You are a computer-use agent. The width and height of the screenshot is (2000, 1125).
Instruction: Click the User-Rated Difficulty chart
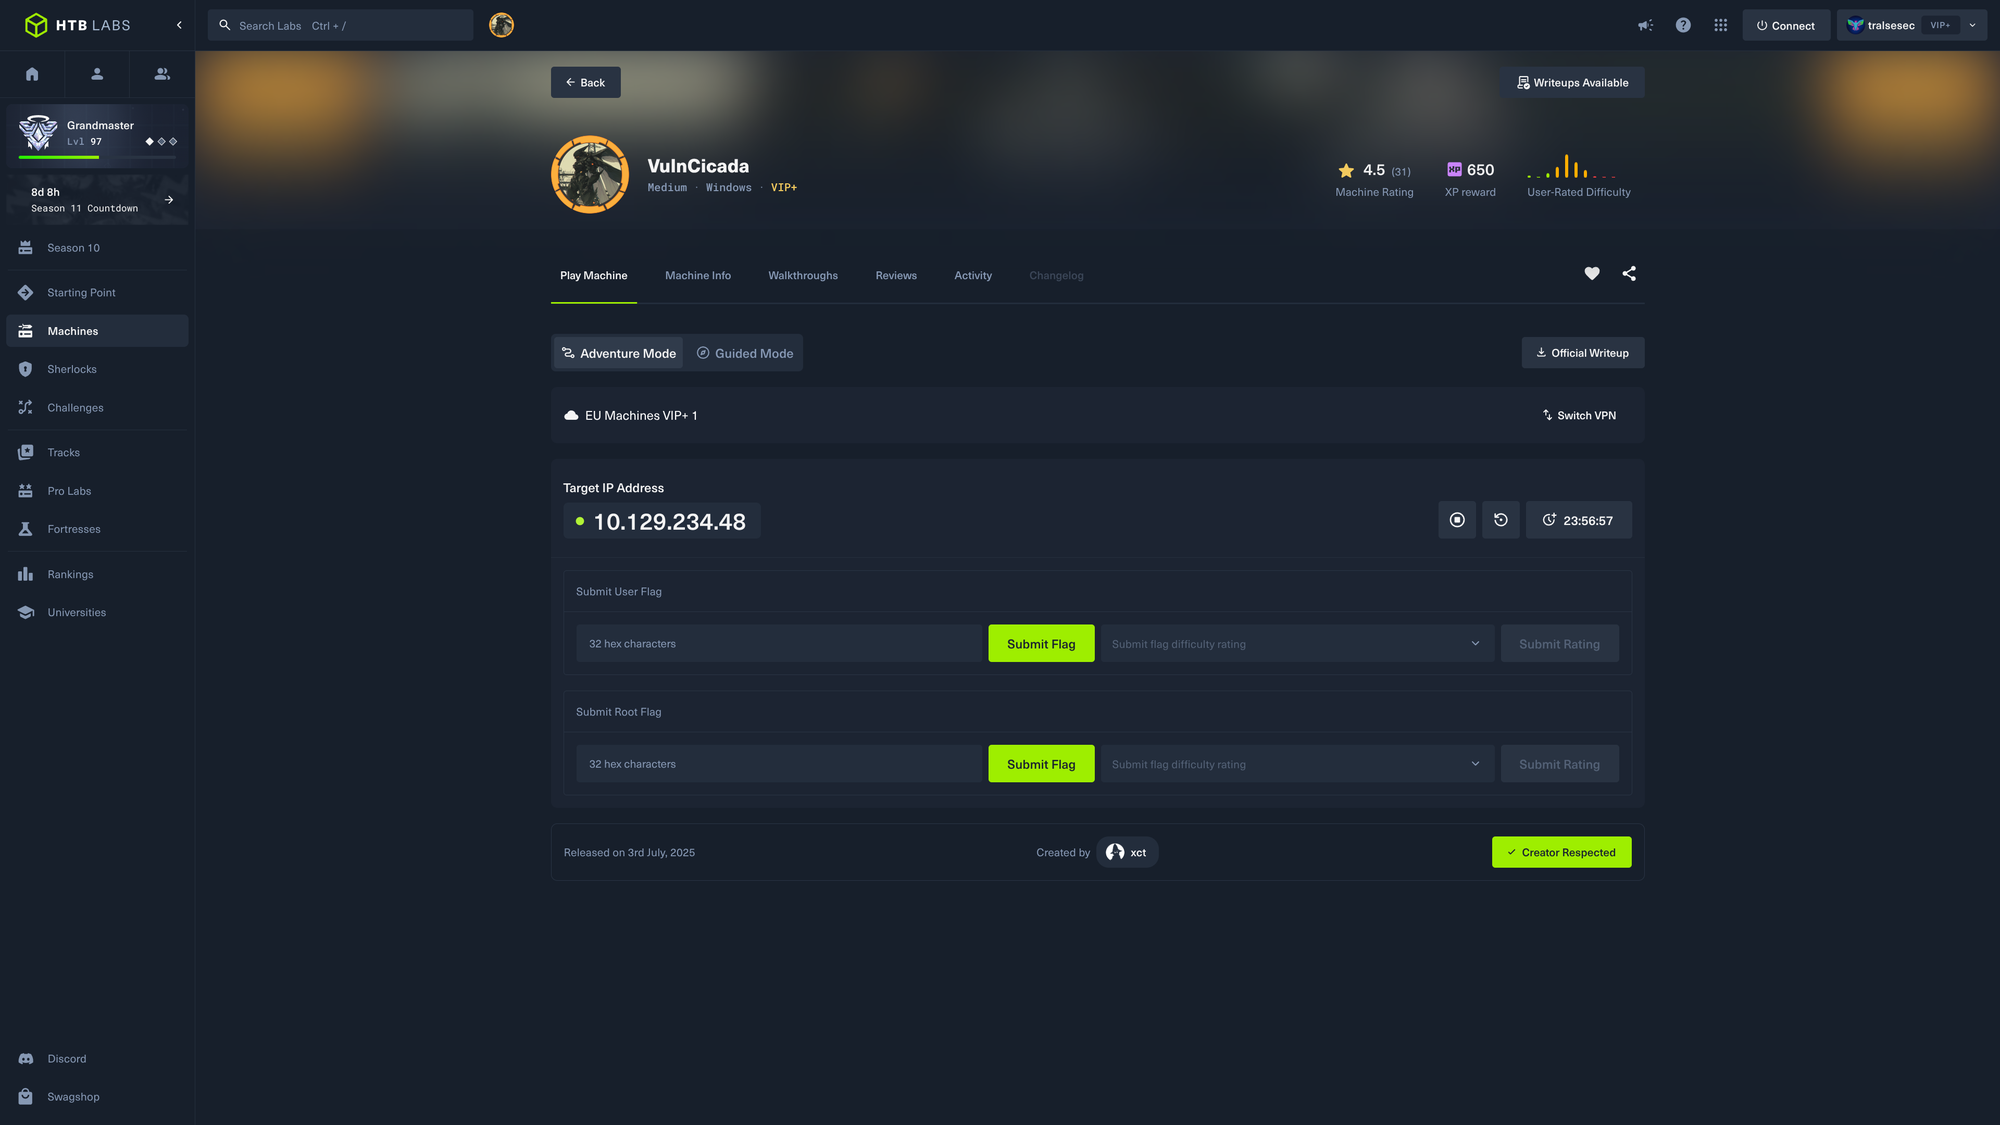1571,166
